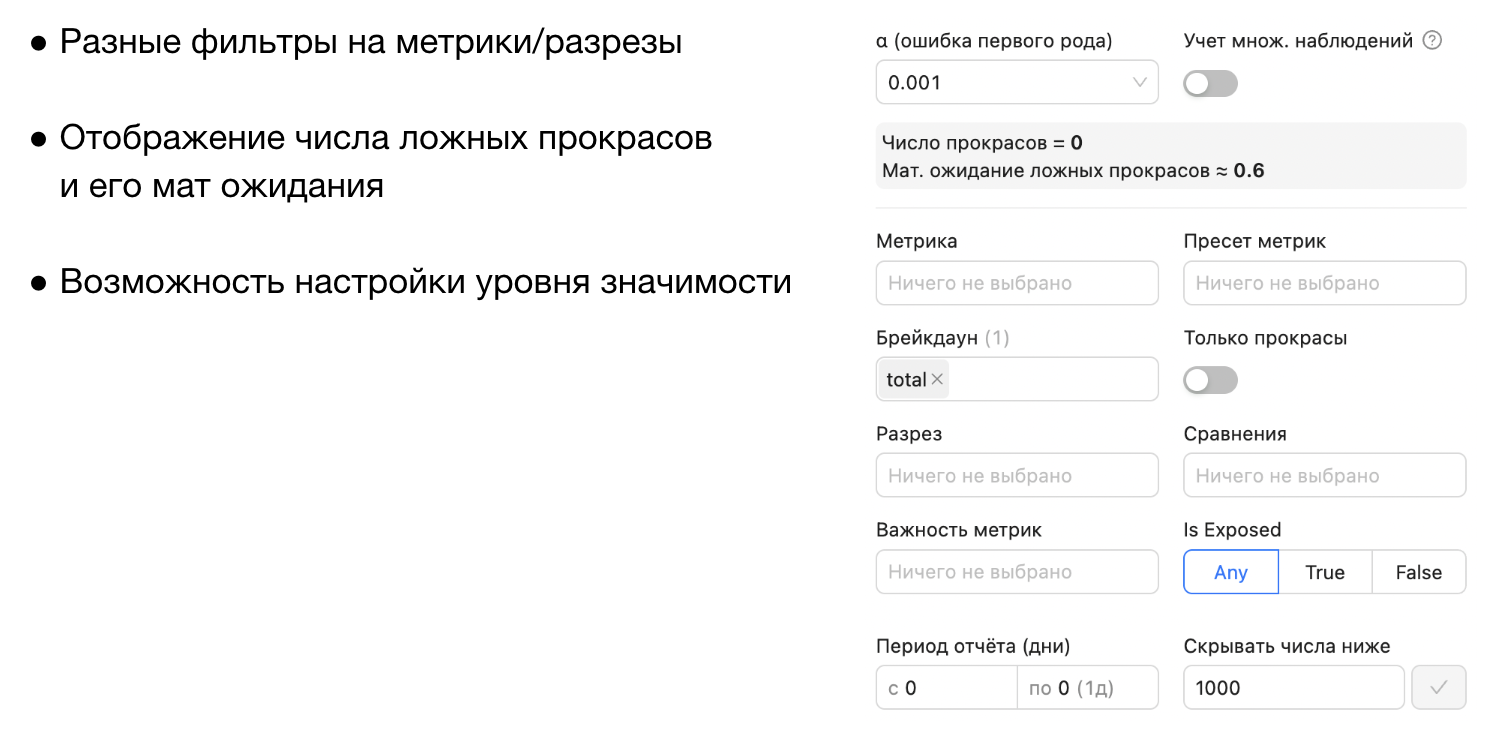Keep Any selected under Is Exposed
The height and width of the screenshot is (738, 1500).
pyautogui.click(x=1230, y=571)
